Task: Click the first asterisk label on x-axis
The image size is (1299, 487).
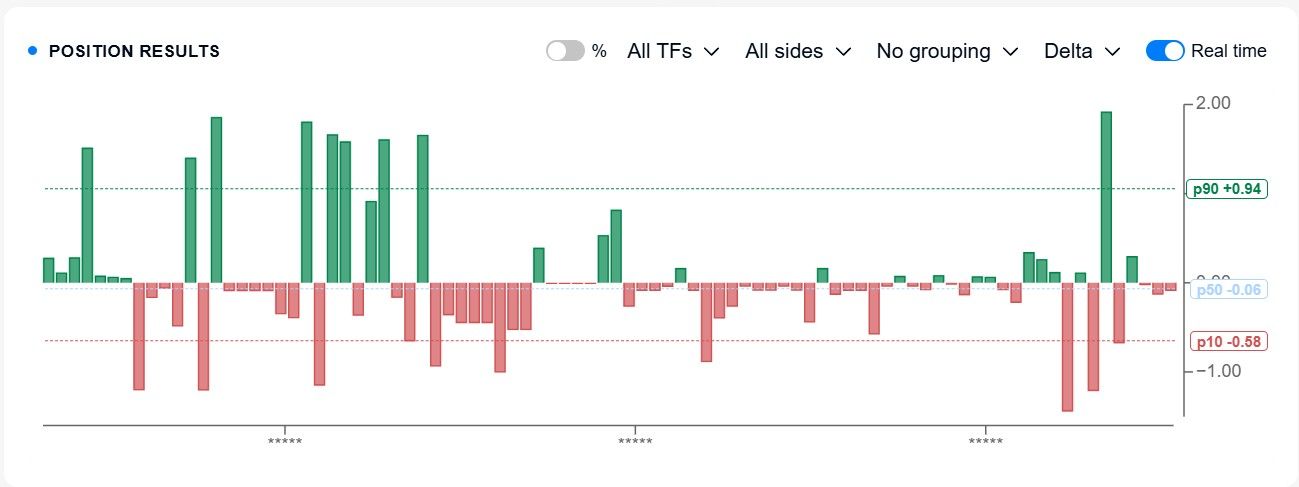Action: click(285, 441)
